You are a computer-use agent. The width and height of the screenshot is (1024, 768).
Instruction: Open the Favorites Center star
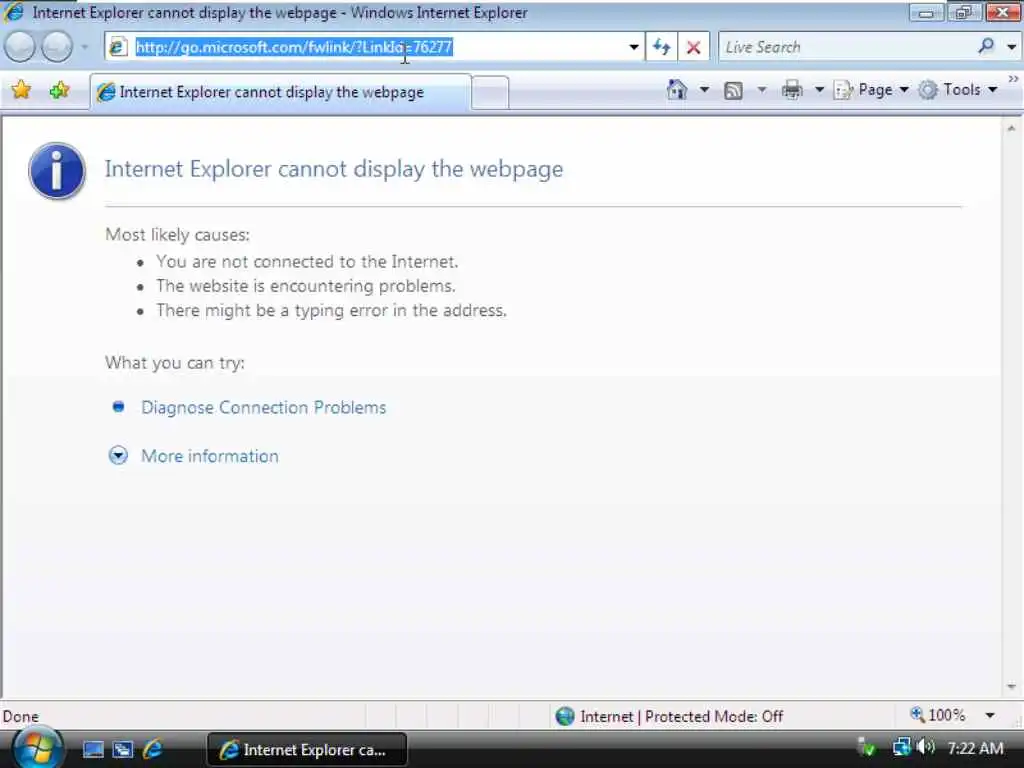22,90
